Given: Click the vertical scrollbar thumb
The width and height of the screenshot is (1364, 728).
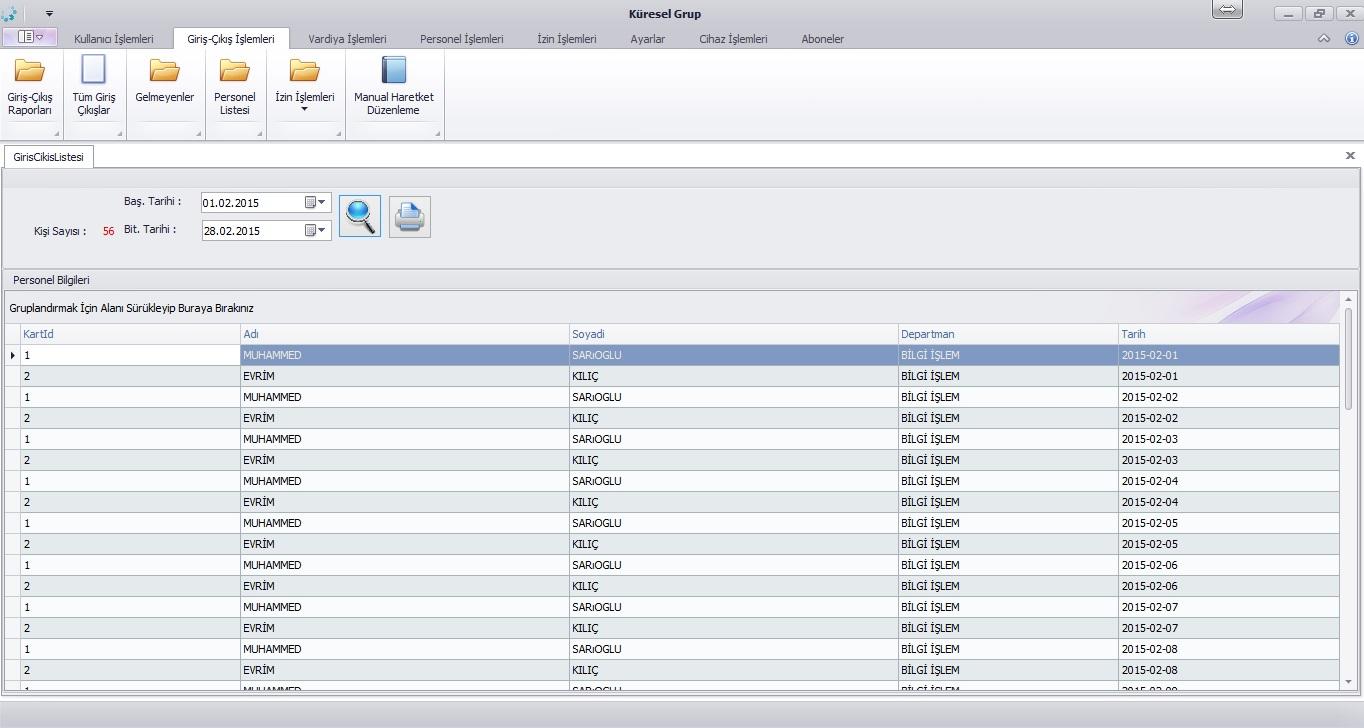Looking at the screenshot, I should tap(1348, 358).
